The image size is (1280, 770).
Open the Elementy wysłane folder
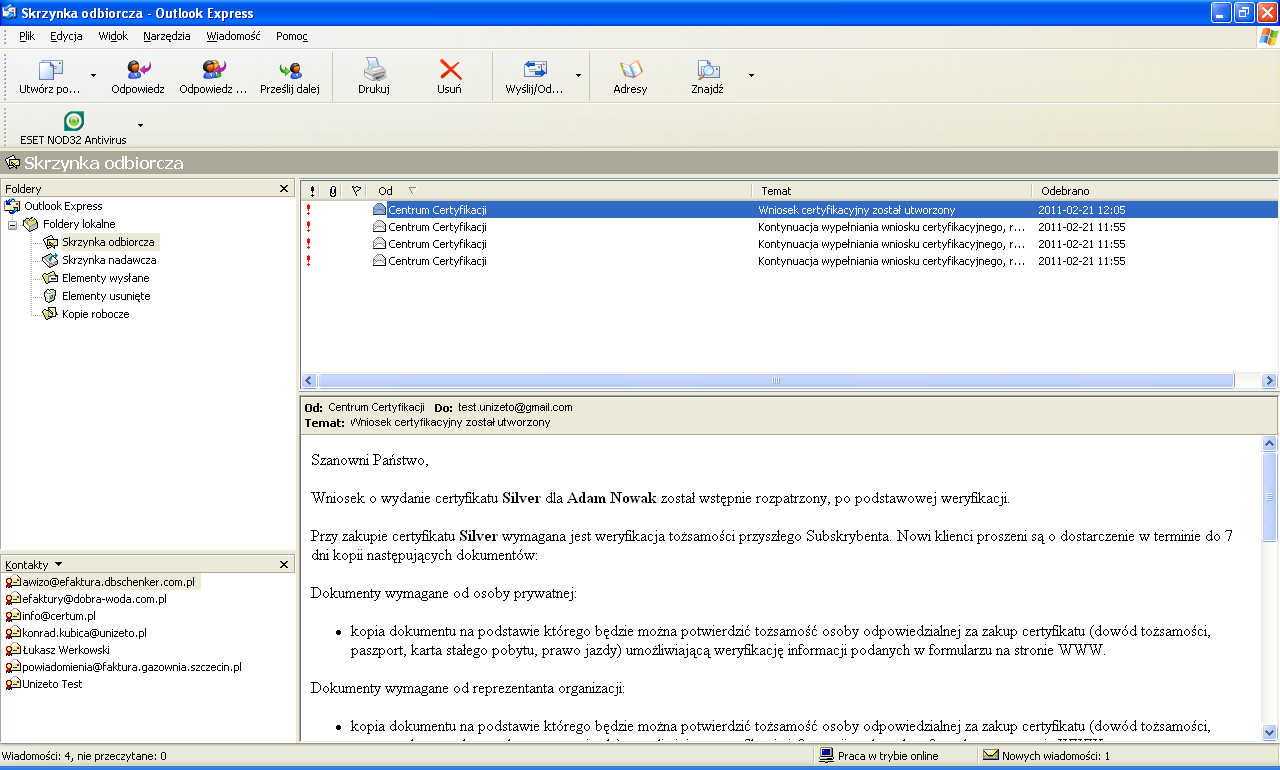click(x=106, y=278)
